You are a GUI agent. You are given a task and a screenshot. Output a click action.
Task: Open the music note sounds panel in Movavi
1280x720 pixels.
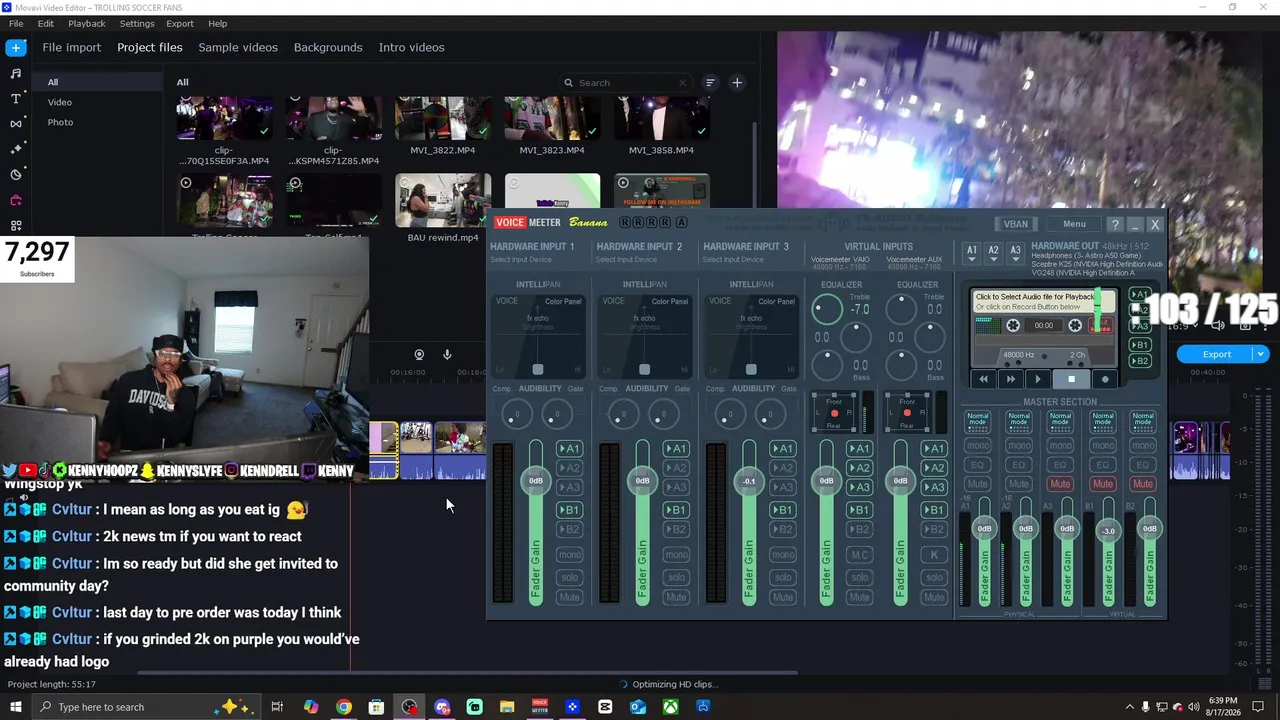point(16,73)
